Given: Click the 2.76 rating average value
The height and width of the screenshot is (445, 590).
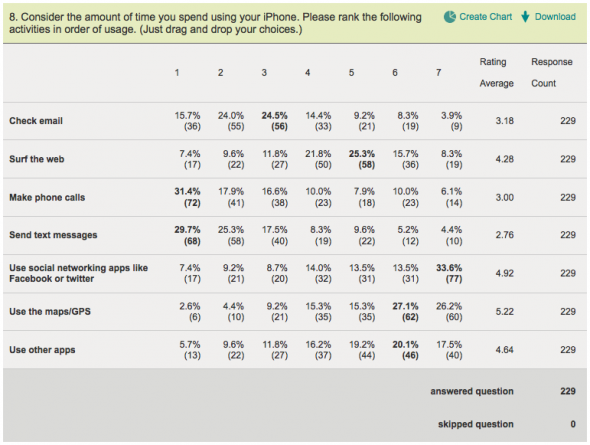Looking at the screenshot, I should pos(504,235).
